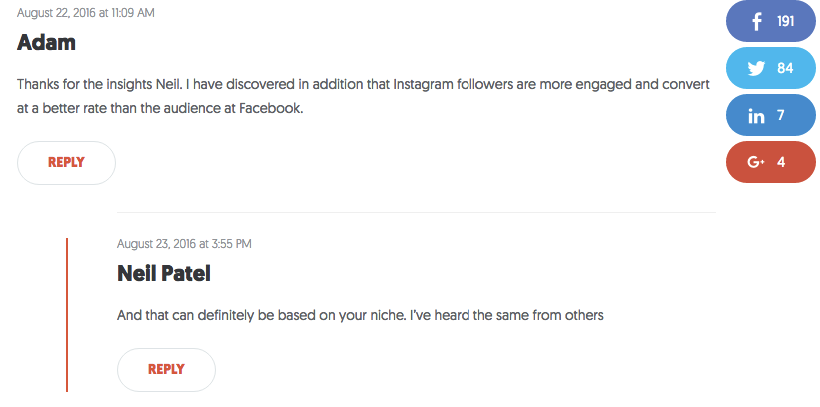Screen dimensions: 820x407
Task: Click the LinkedIn share count 7
Action: coord(781,115)
